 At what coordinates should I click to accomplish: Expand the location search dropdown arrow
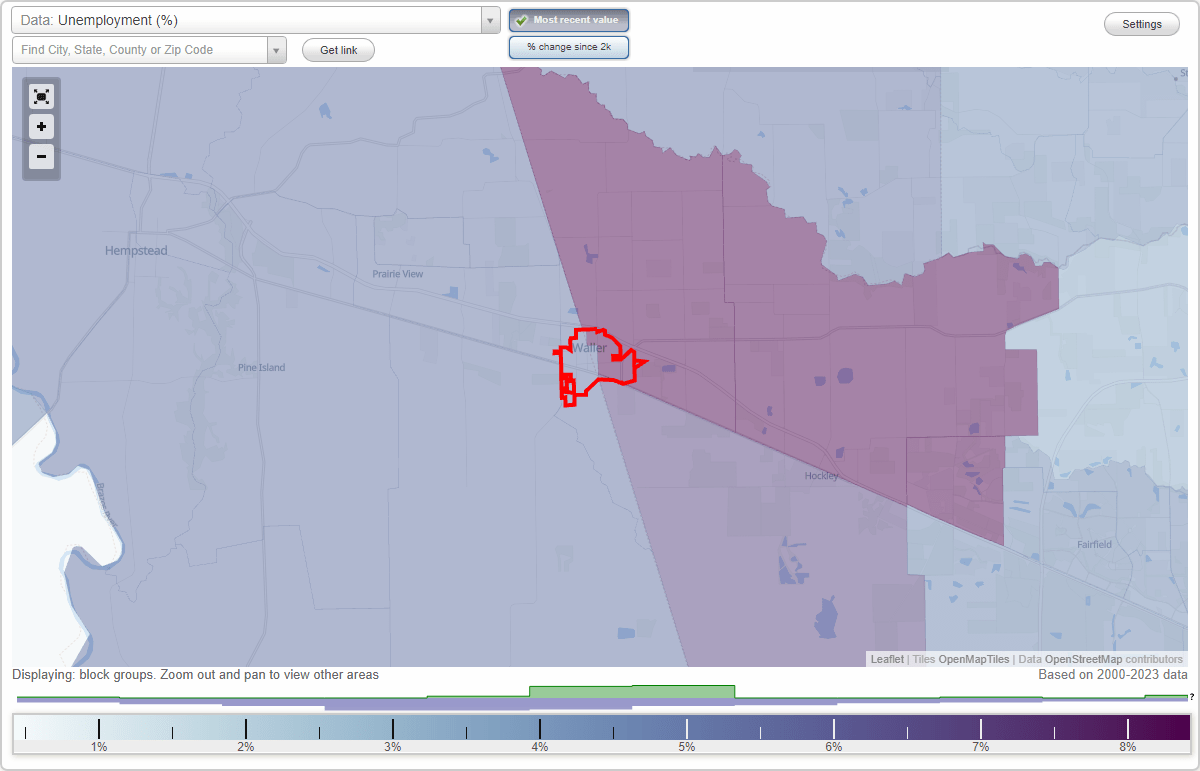point(277,49)
